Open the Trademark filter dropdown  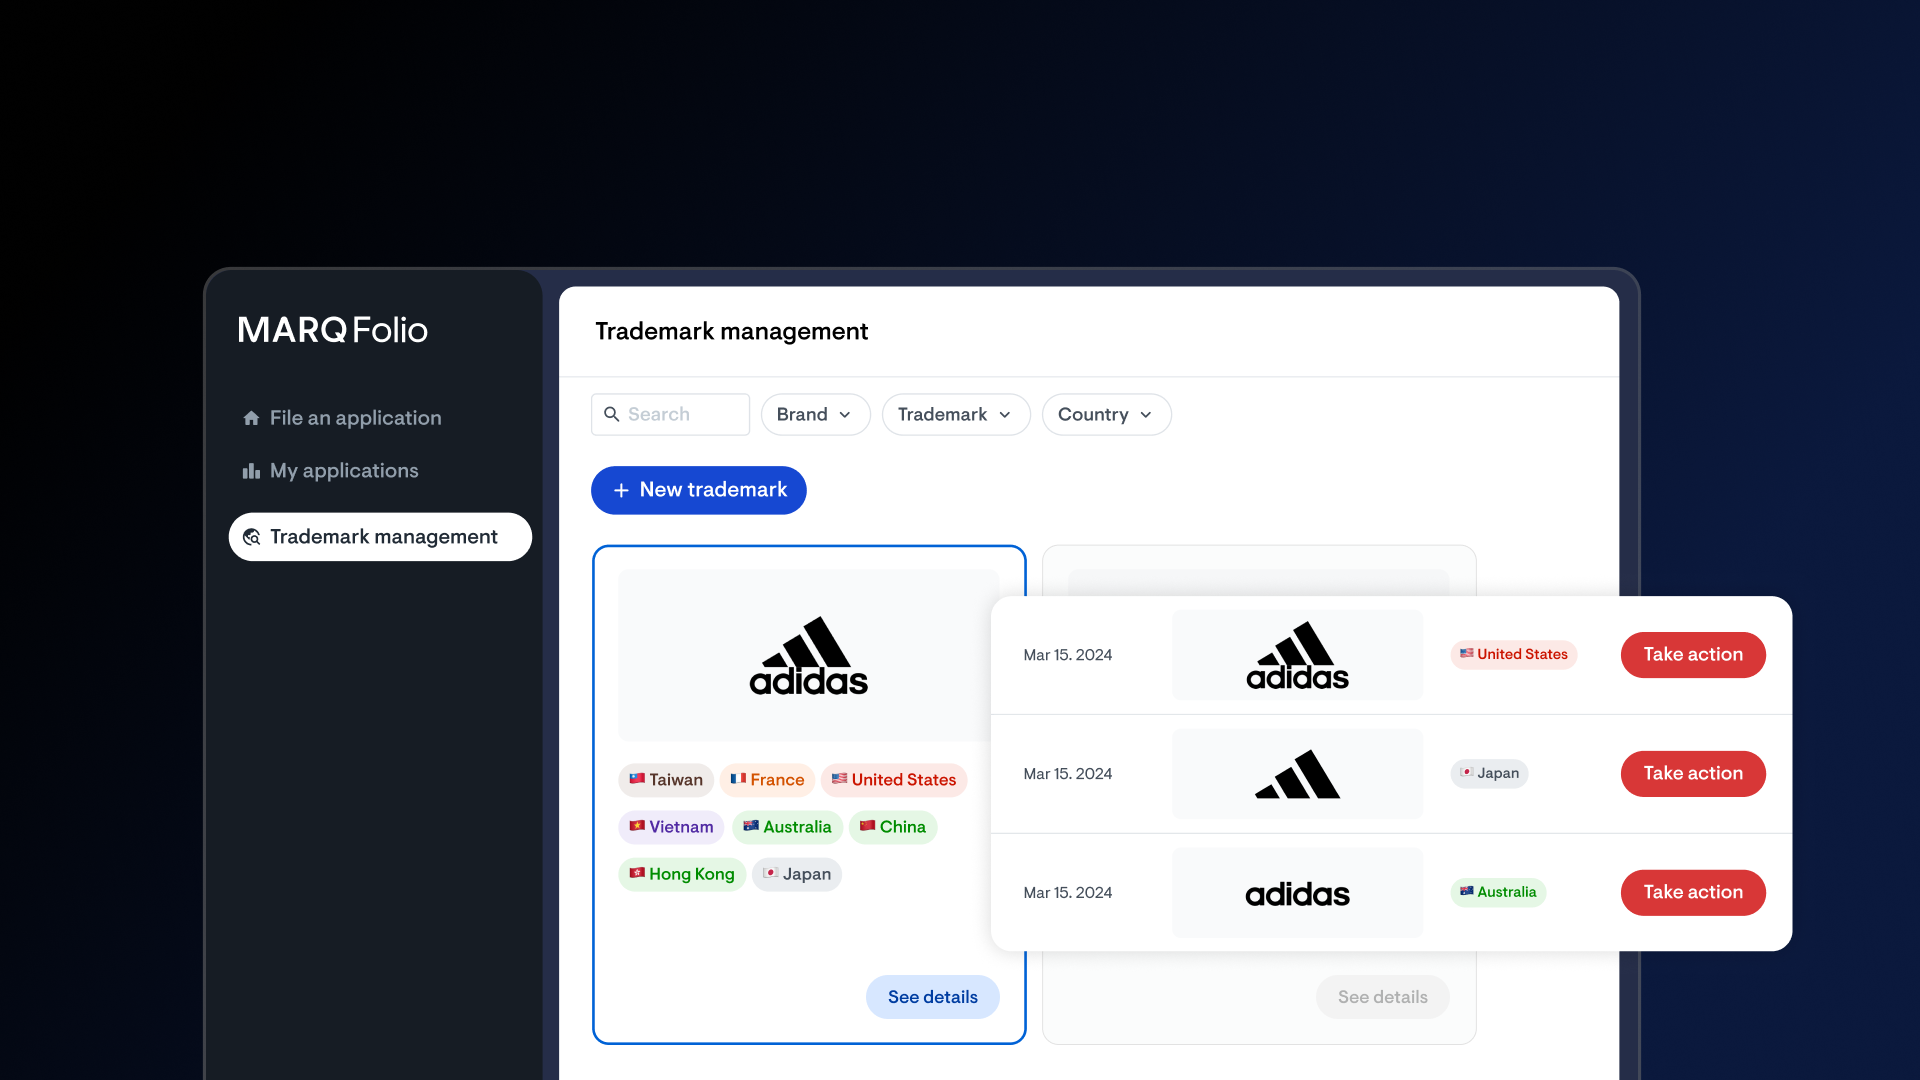coord(955,414)
